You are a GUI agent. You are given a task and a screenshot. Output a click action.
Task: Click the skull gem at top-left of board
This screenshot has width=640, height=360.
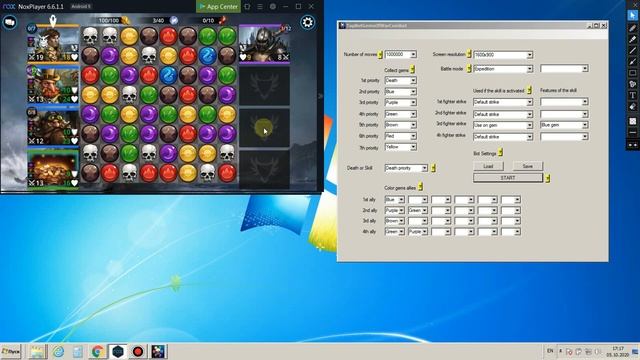pos(90,36)
